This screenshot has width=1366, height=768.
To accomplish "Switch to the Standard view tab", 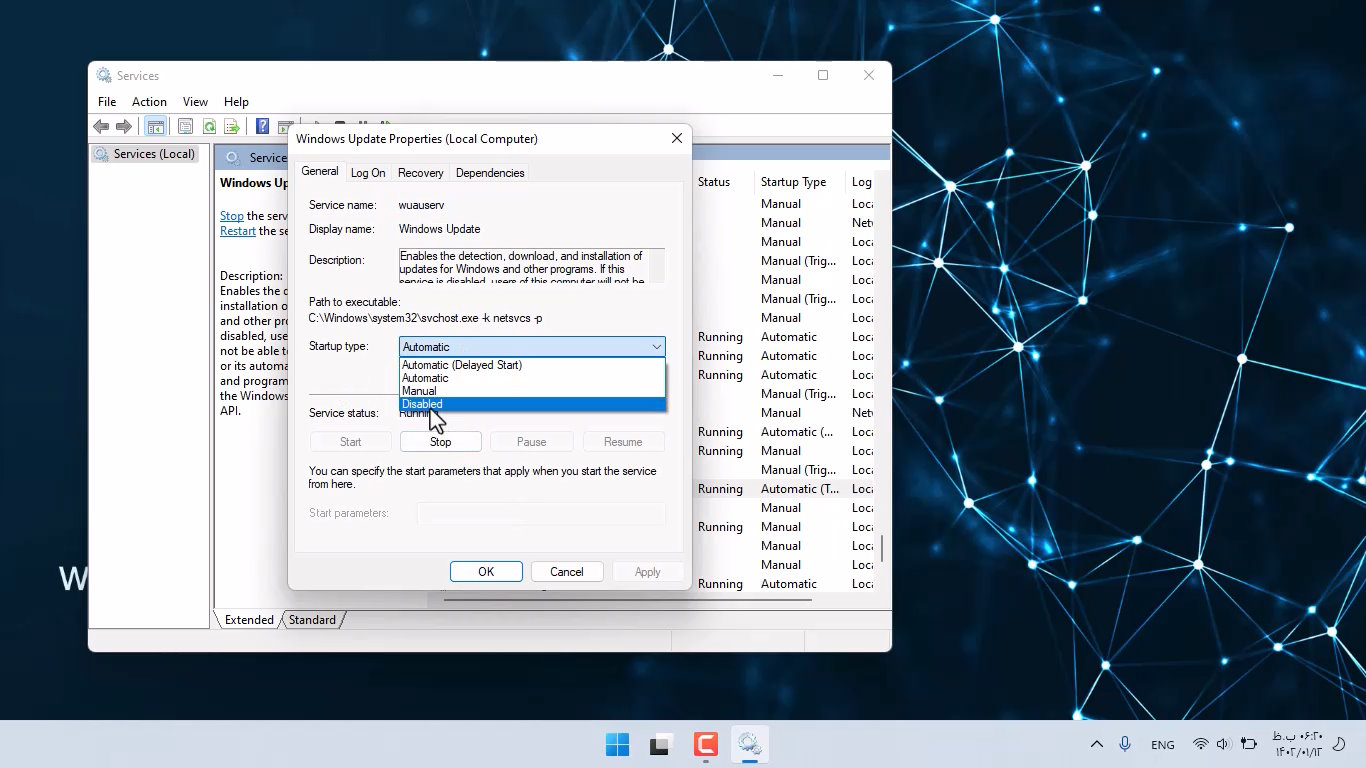I will [x=312, y=620].
